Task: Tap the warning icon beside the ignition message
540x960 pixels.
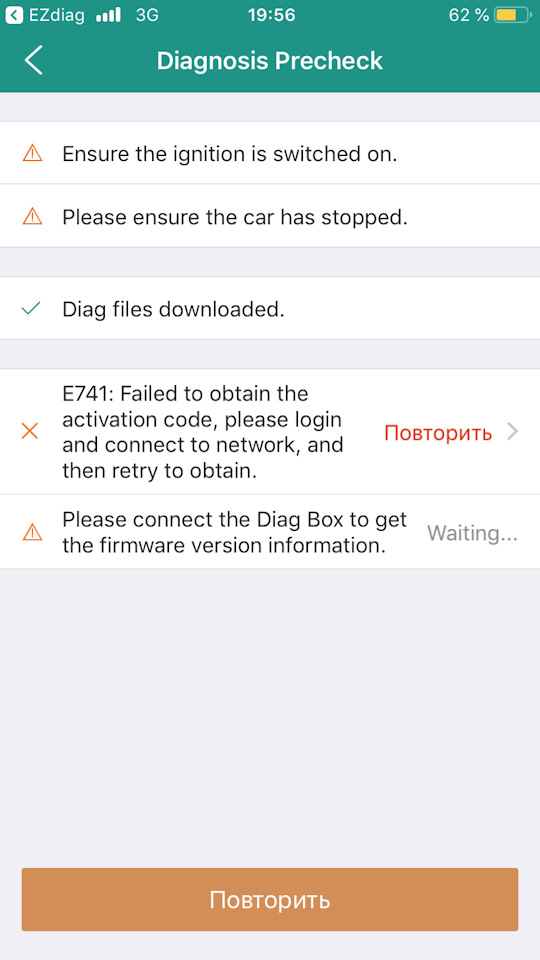Action: [32, 153]
